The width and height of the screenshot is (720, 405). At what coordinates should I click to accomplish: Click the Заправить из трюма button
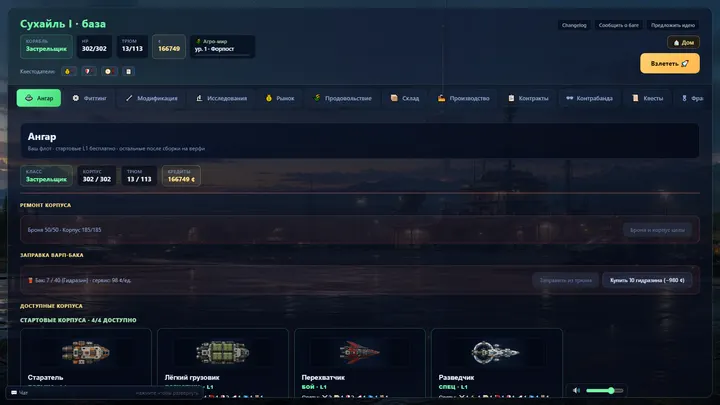pos(565,280)
